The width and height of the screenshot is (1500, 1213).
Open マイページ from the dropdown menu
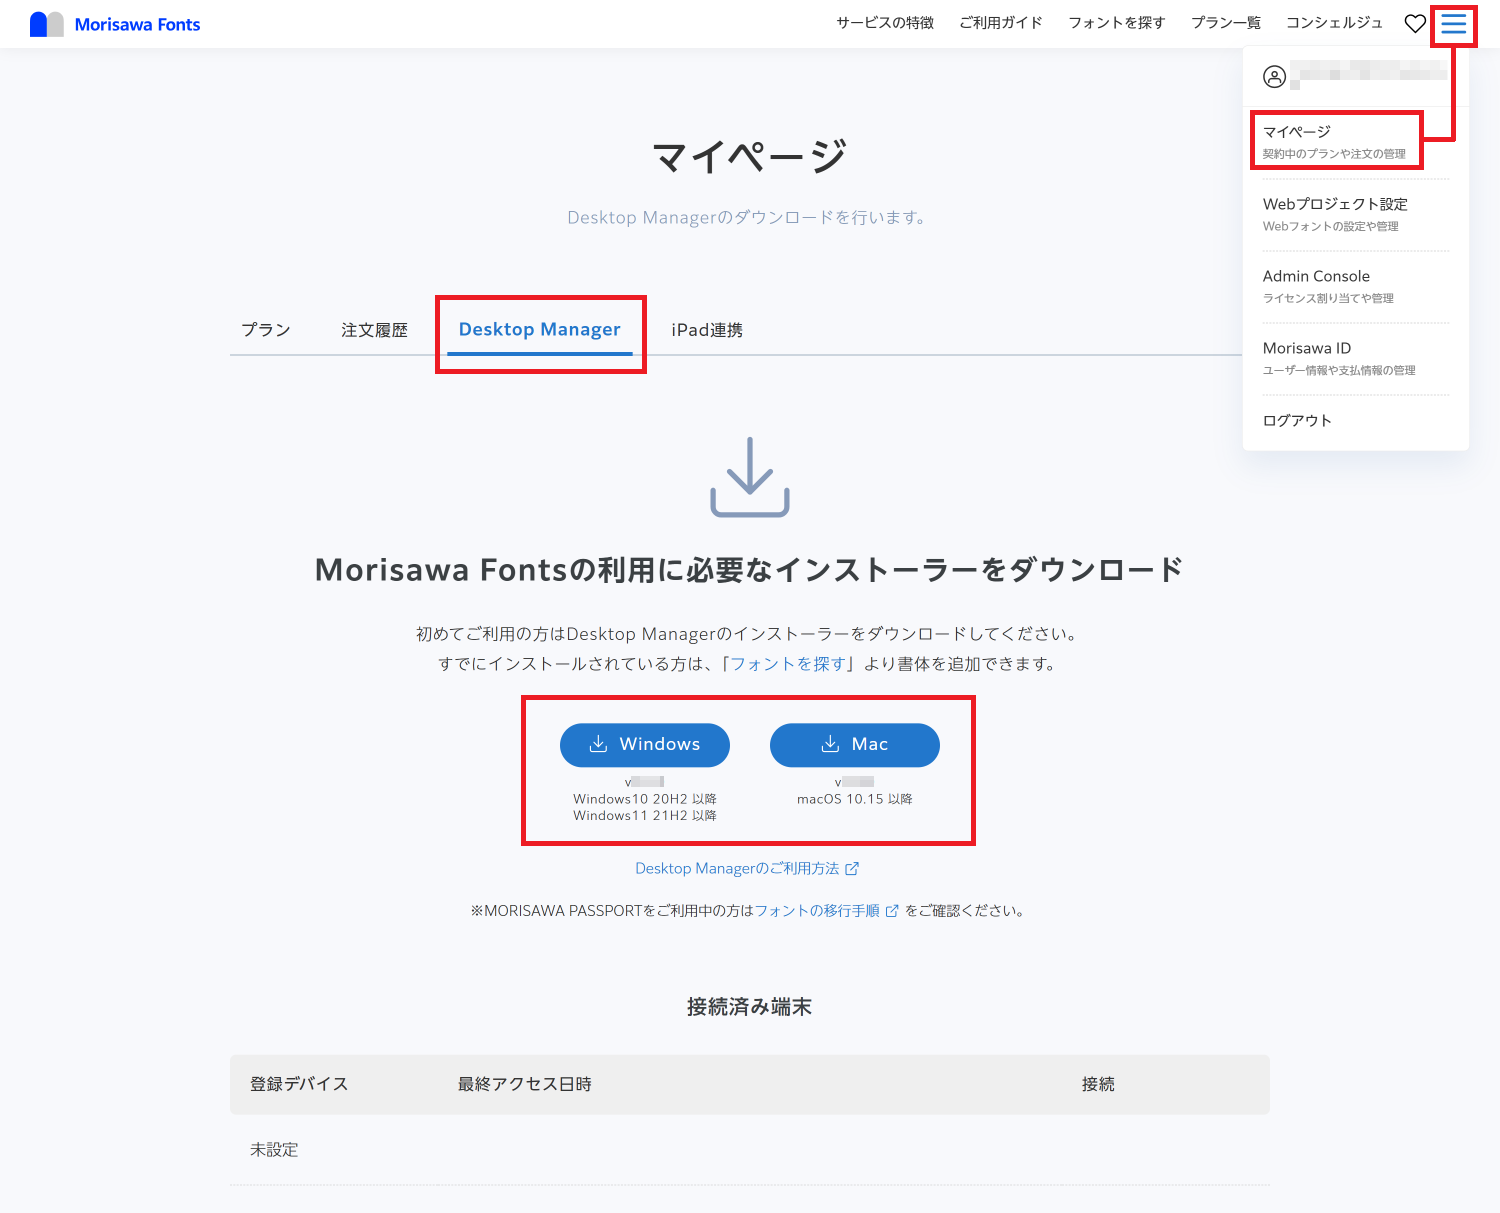[1334, 141]
